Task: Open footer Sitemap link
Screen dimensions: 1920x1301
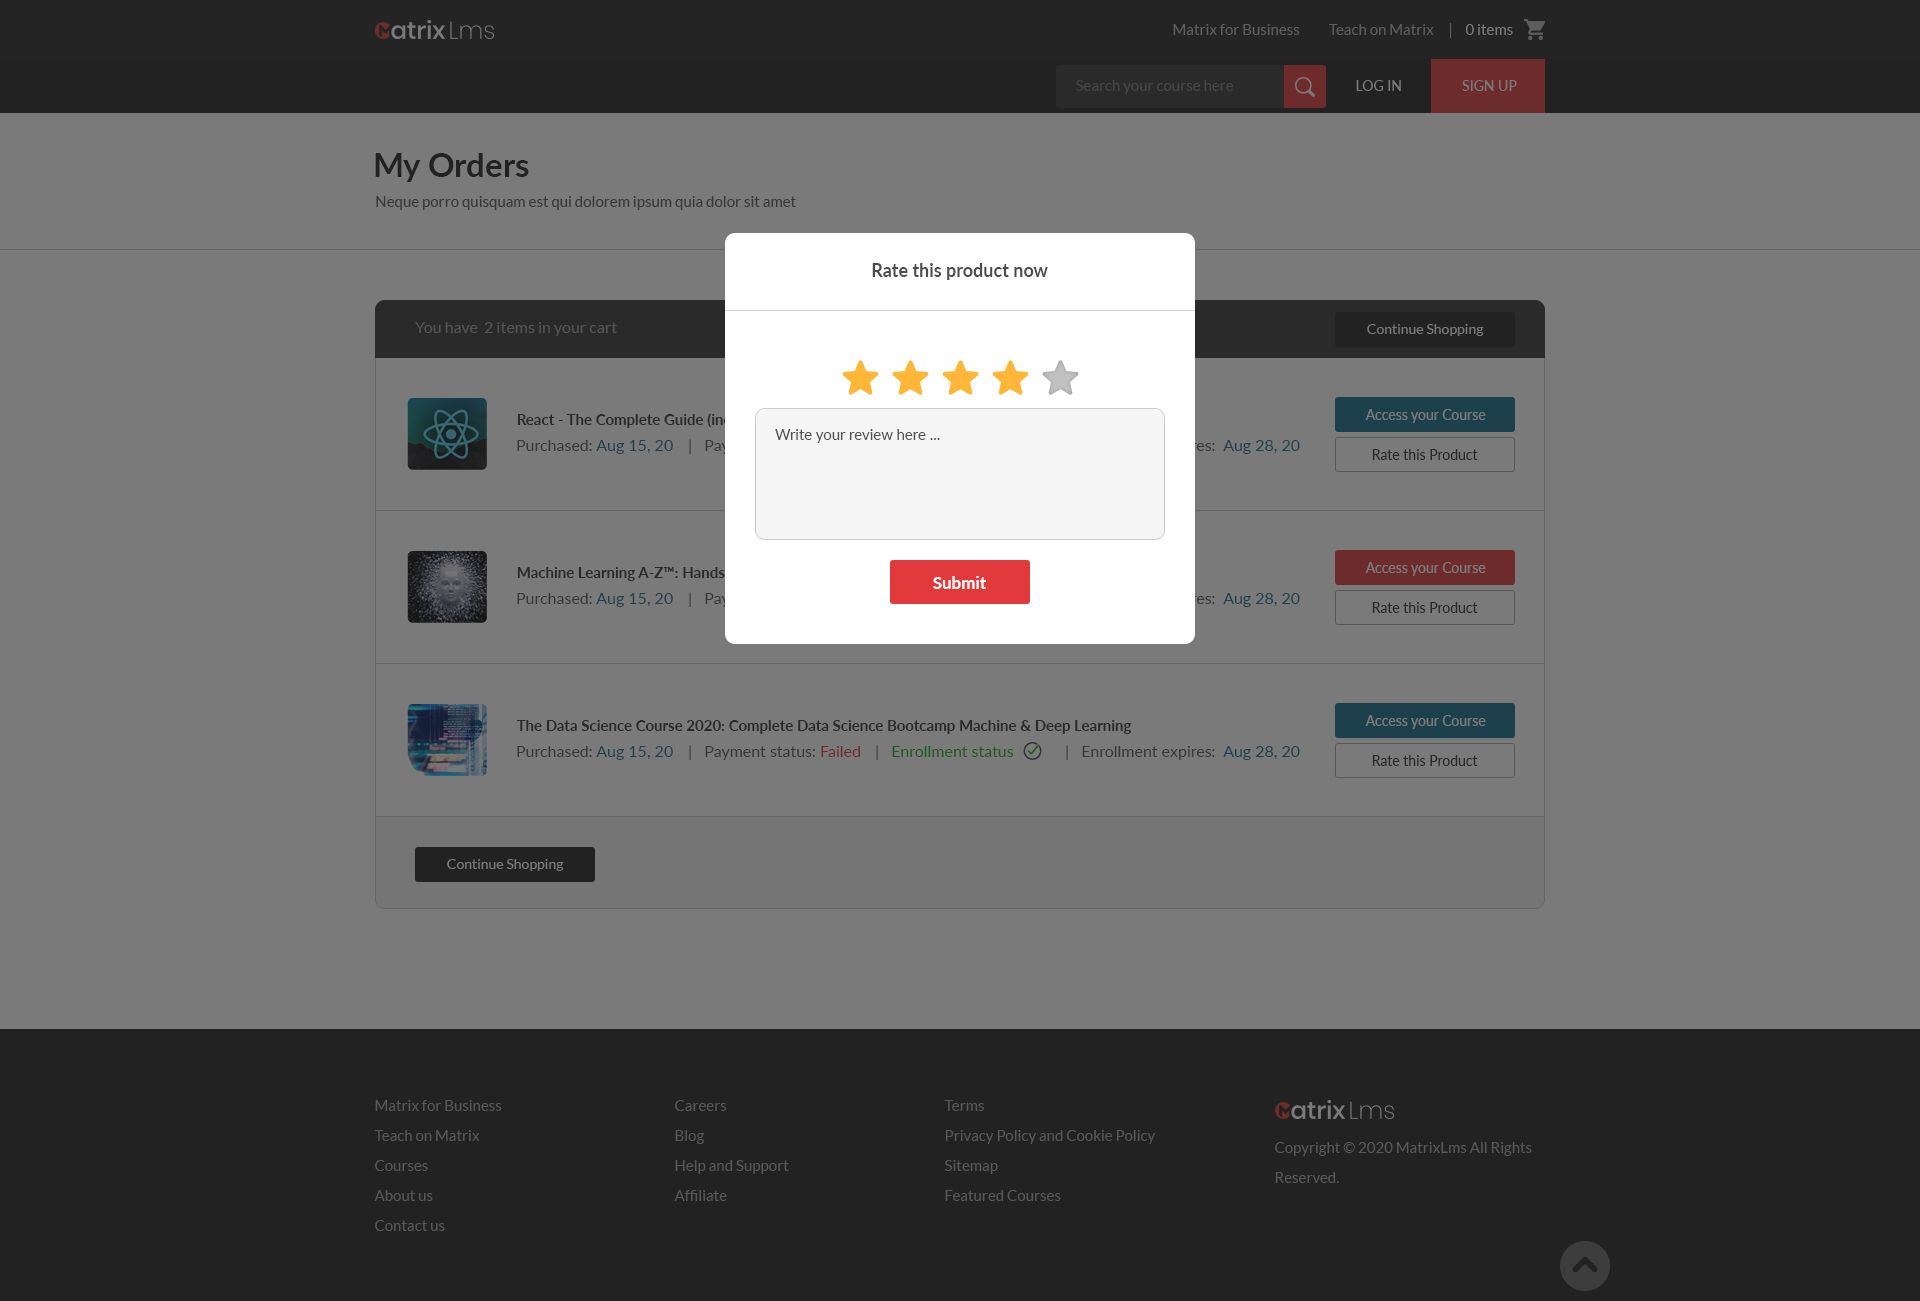Action: [971, 1165]
